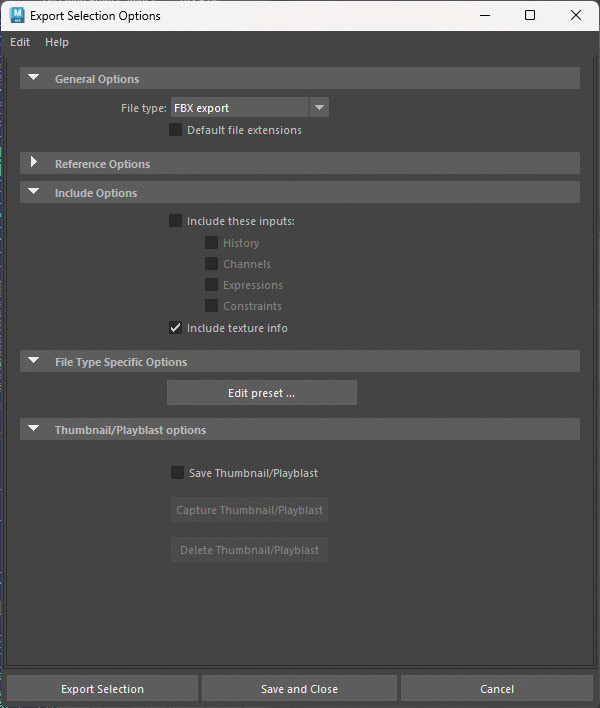Click the Edit preset button
600x708 pixels.
[x=261, y=393]
